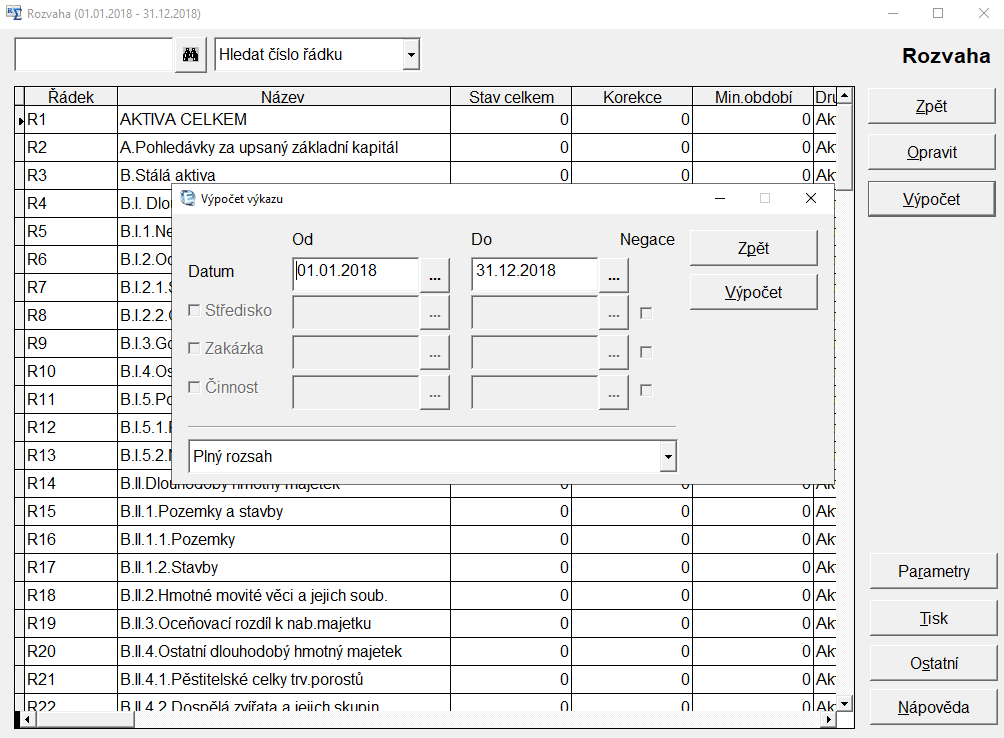Click the Název column header
This screenshot has width=1004, height=738.
coord(283,97)
